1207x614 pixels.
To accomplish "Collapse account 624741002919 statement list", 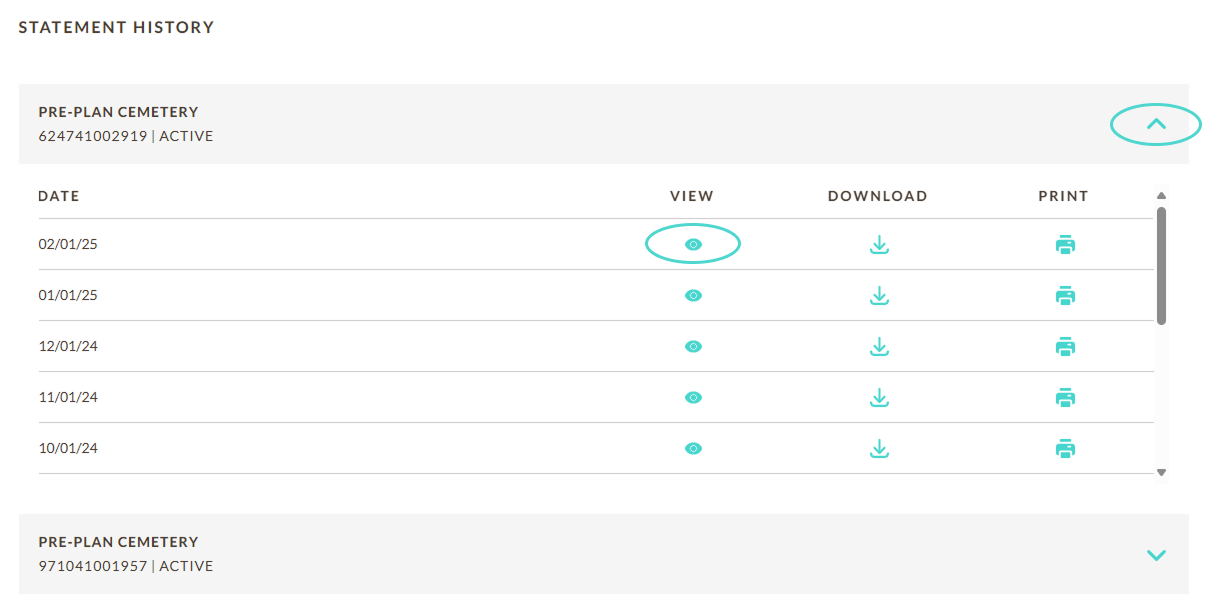I will [1156, 124].
